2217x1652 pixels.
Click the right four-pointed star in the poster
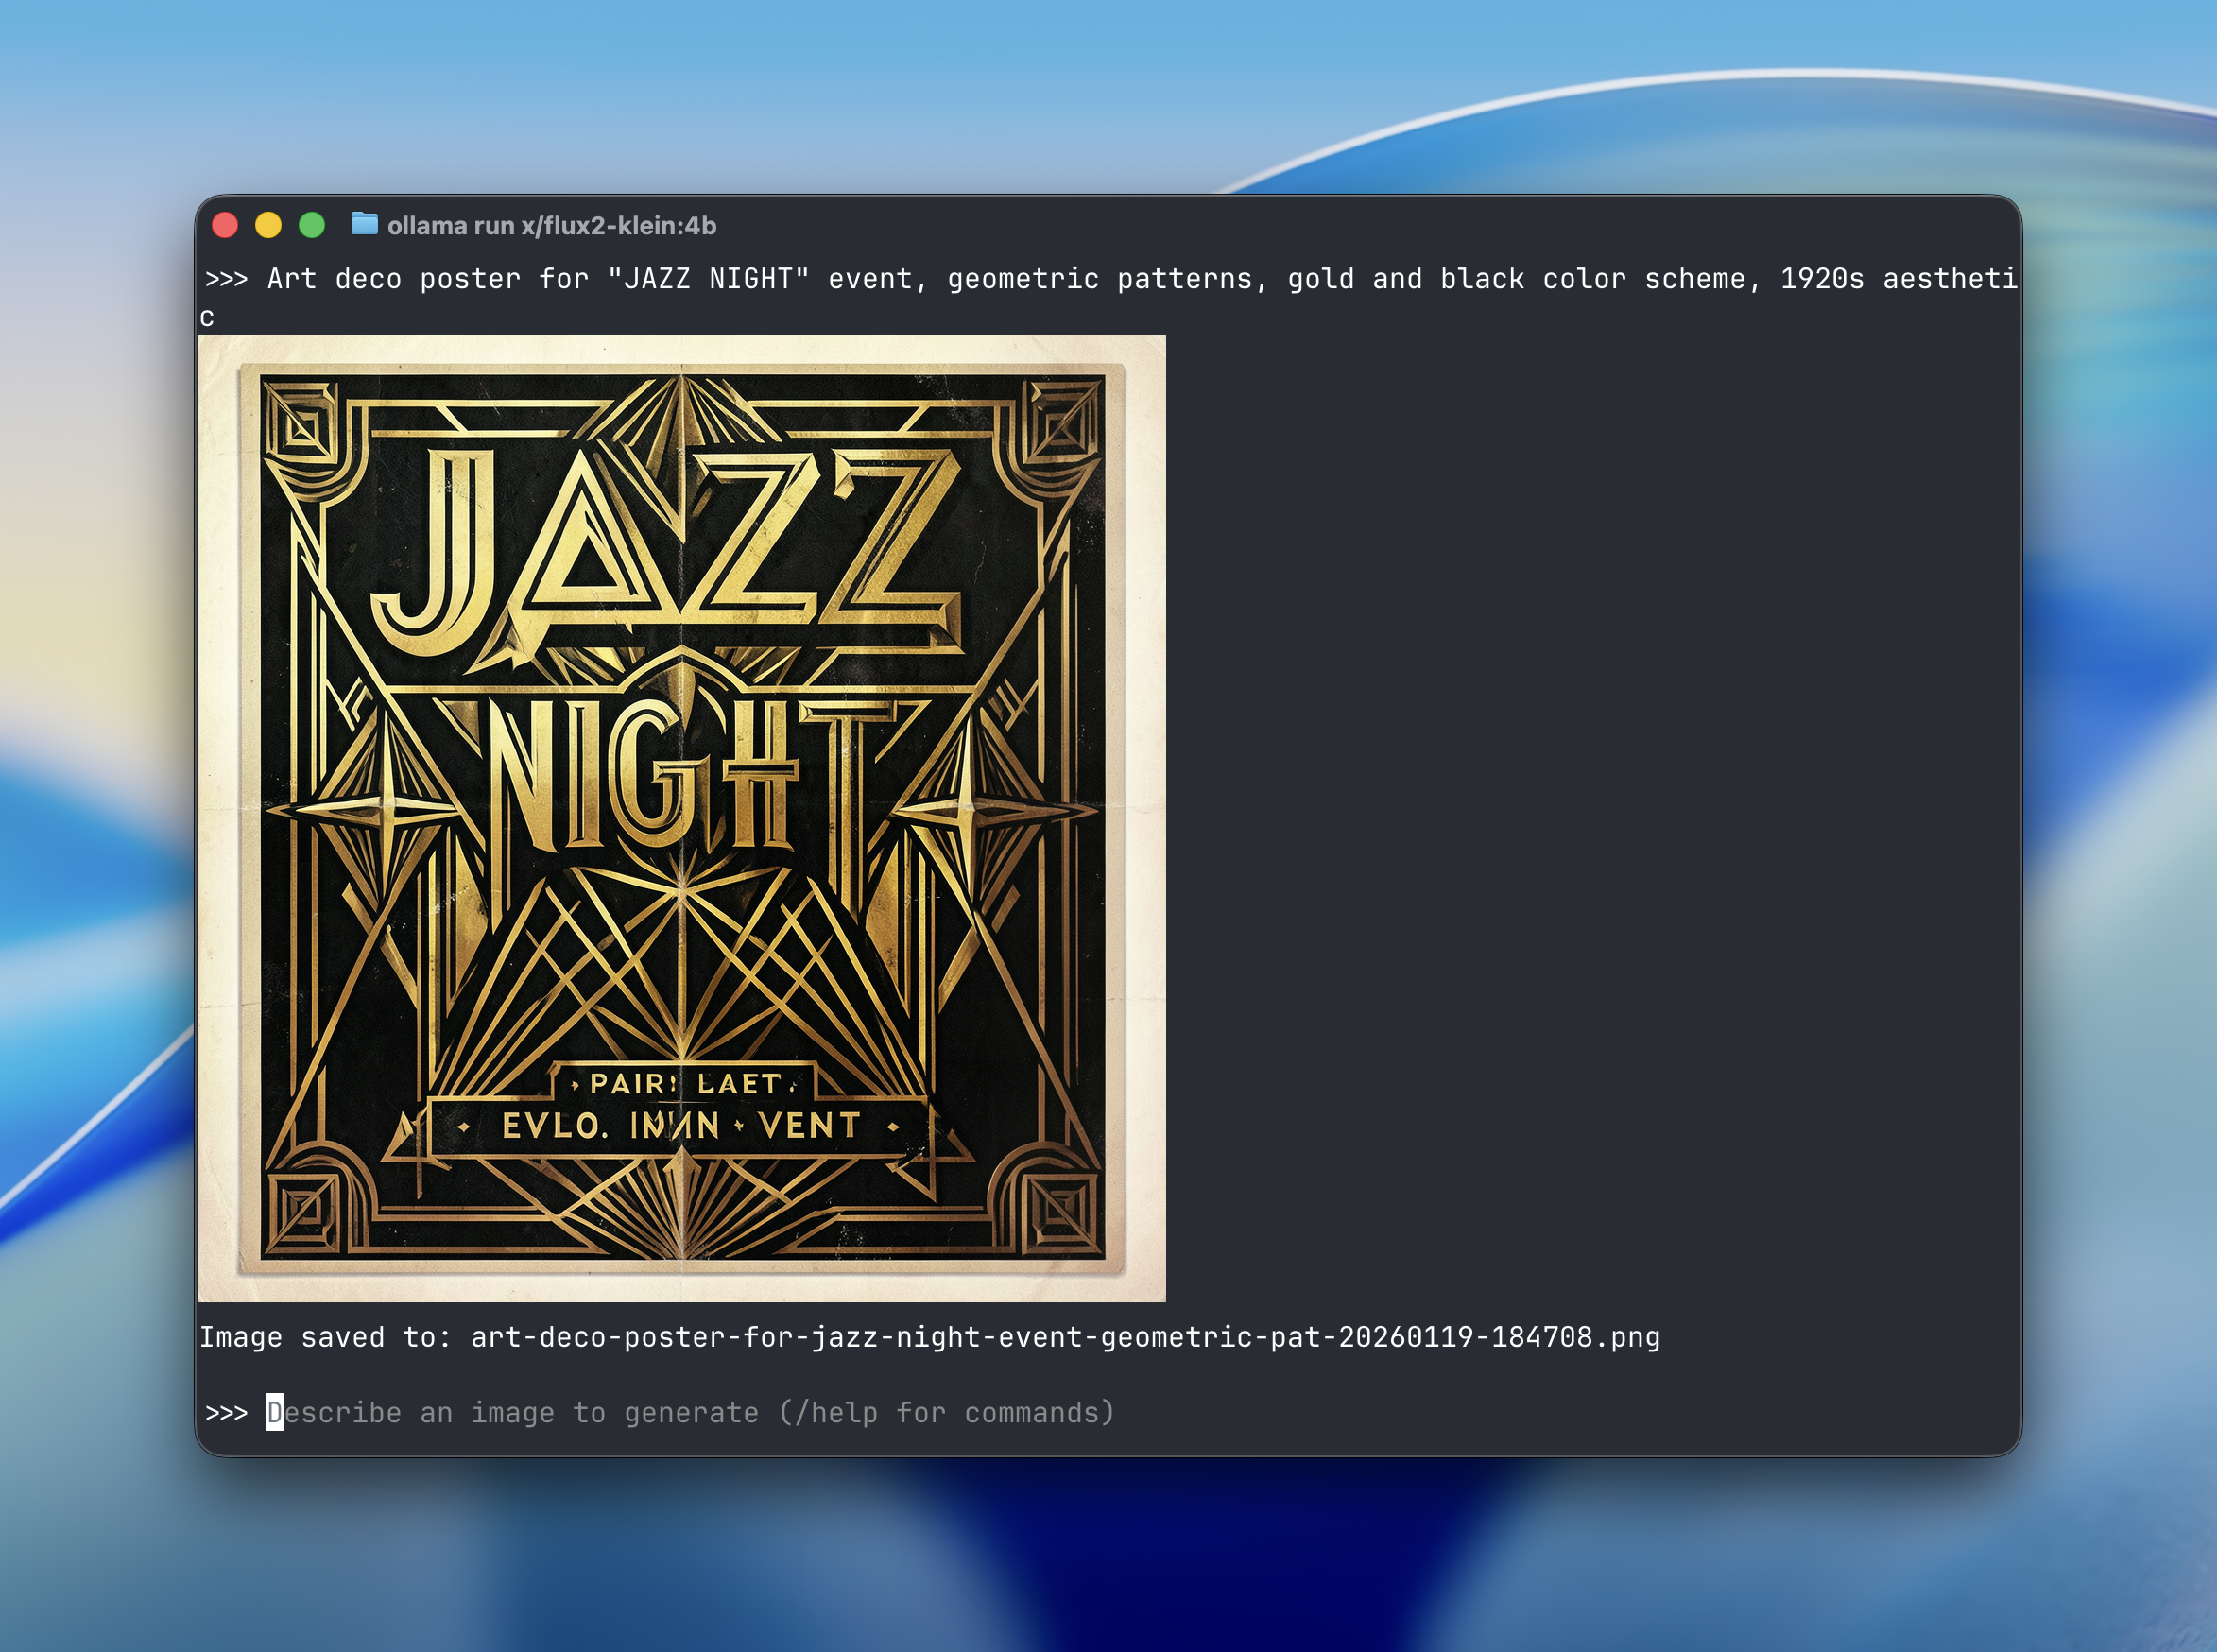pyautogui.click(x=968, y=810)
